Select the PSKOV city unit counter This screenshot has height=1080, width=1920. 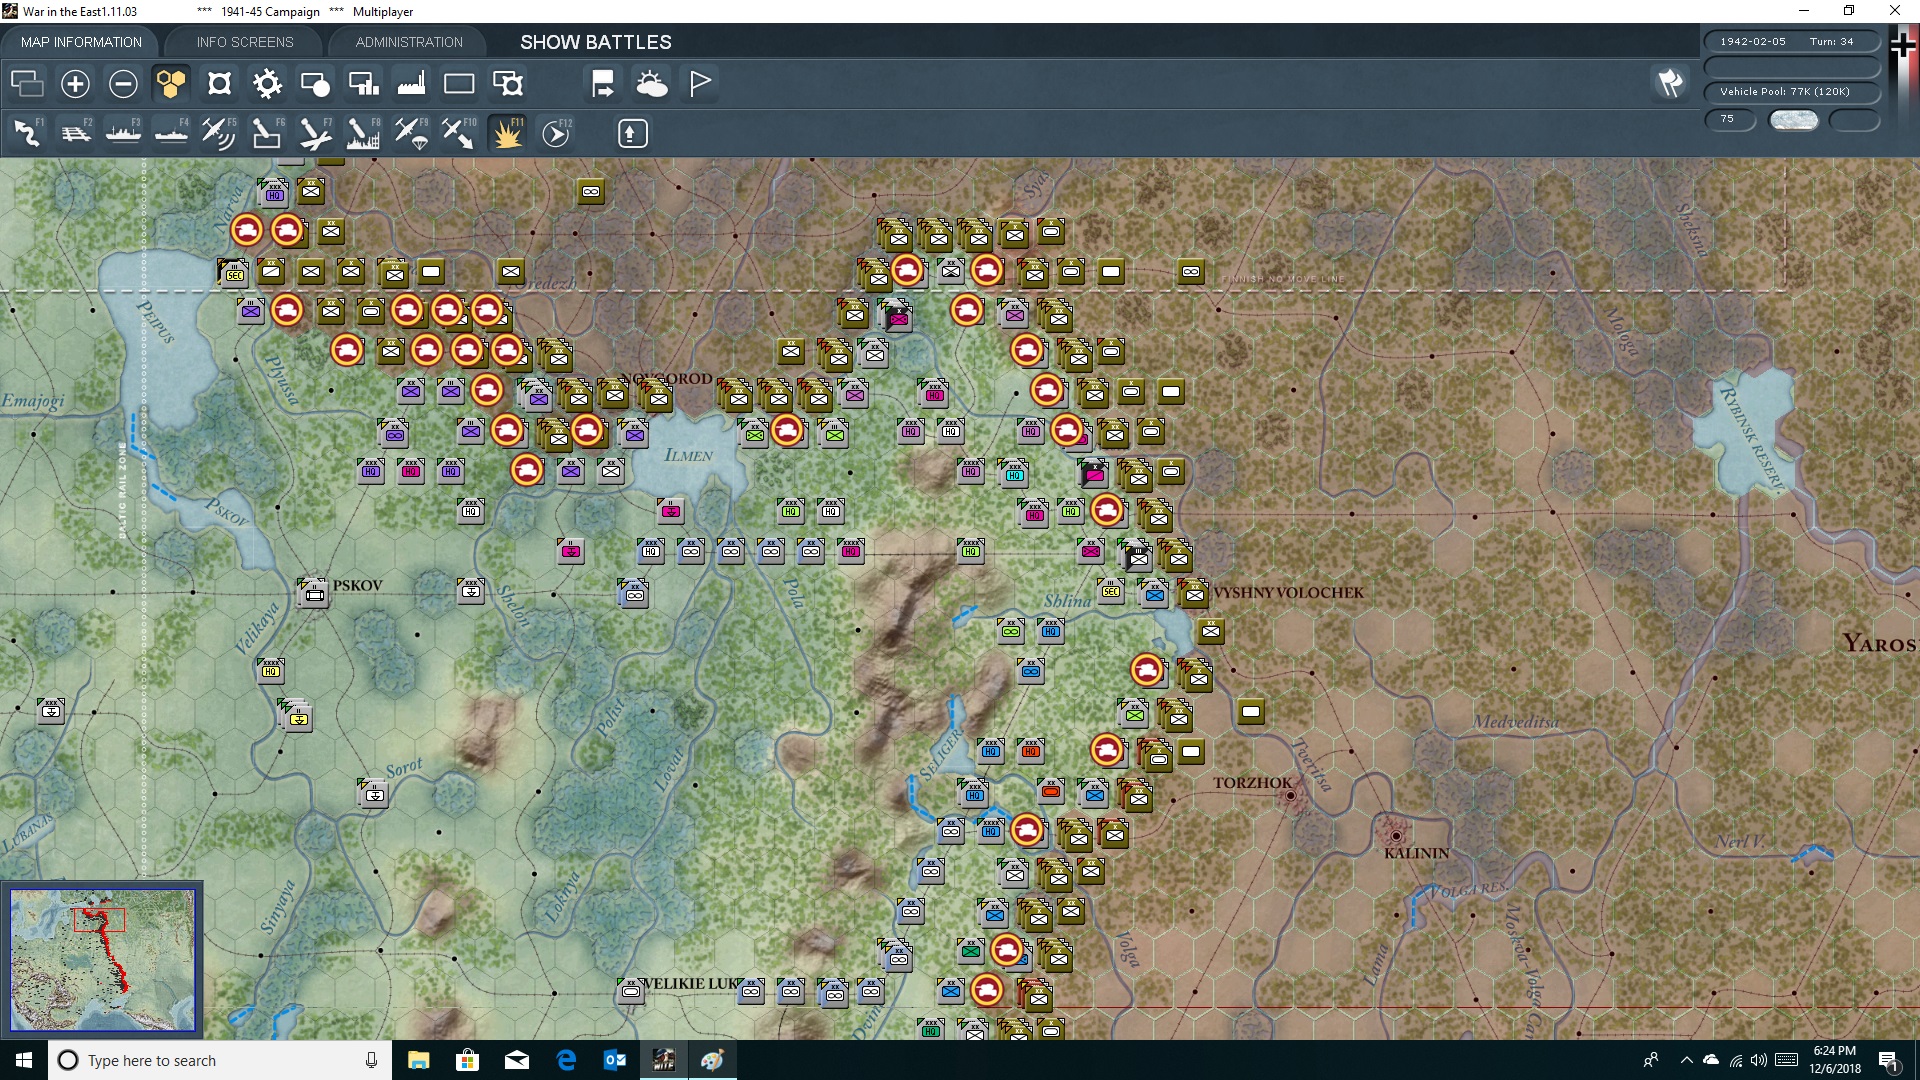314,592
